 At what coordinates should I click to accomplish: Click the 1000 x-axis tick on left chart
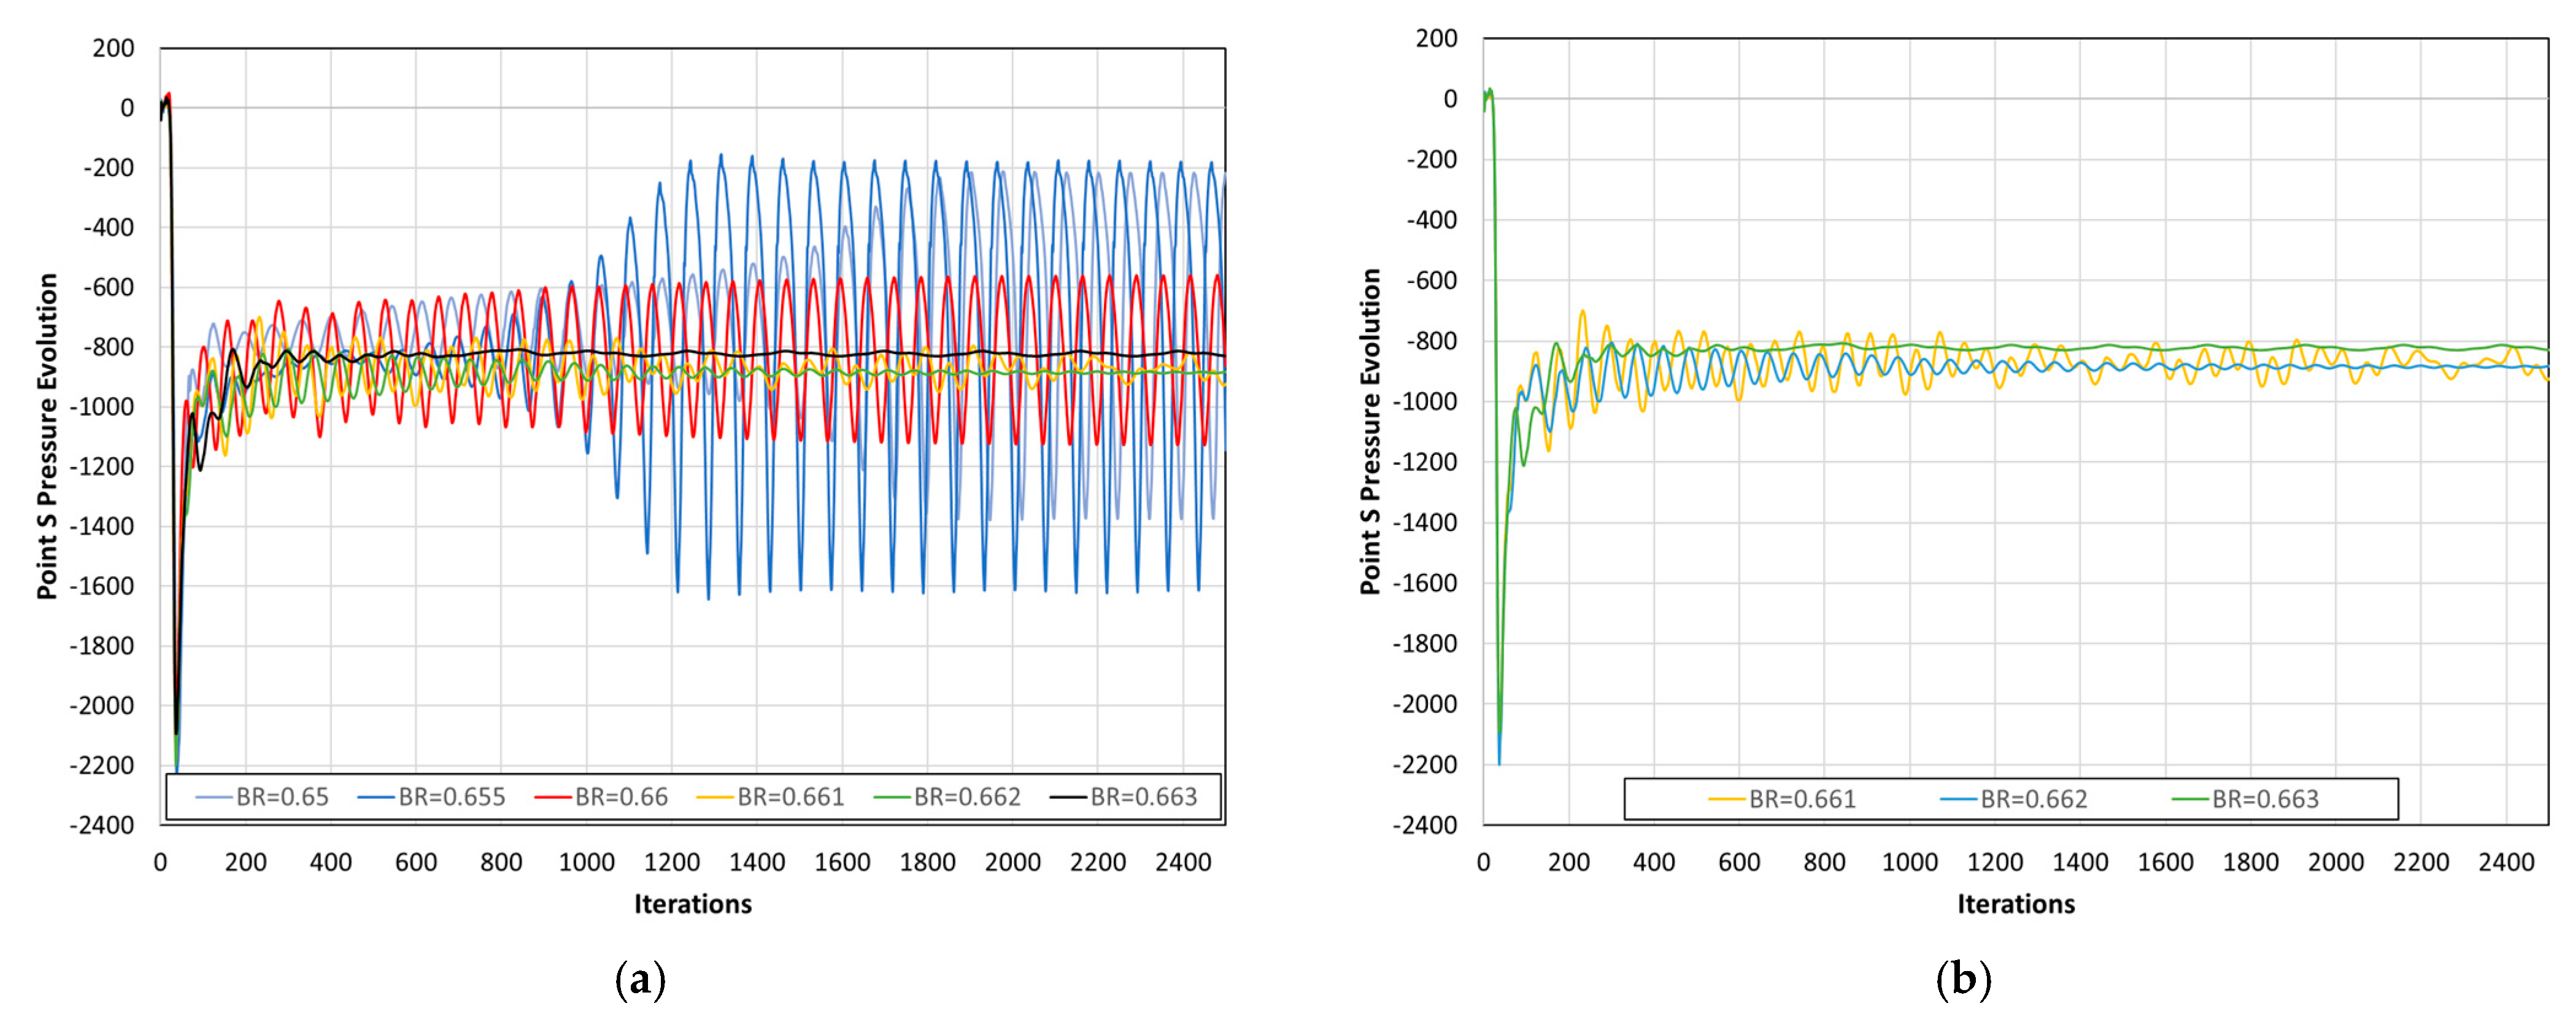click(586, 862)
